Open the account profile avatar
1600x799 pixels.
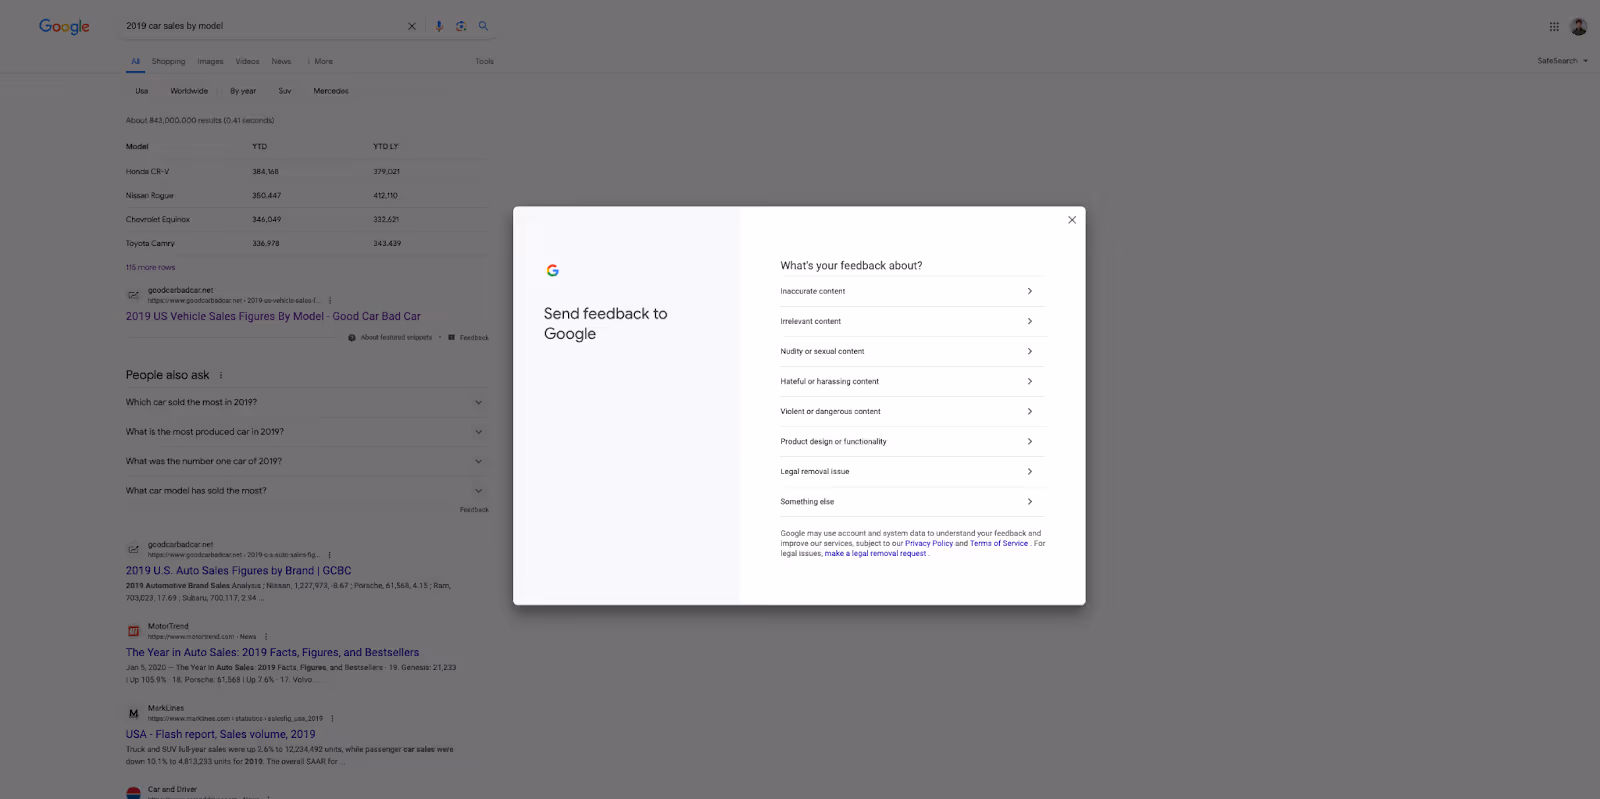(x=1579, y=27)
